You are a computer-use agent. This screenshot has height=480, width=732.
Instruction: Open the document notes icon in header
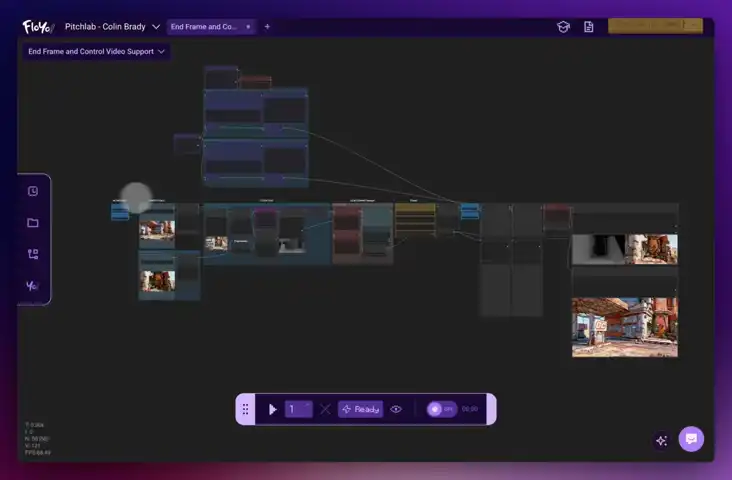(589, 27)
